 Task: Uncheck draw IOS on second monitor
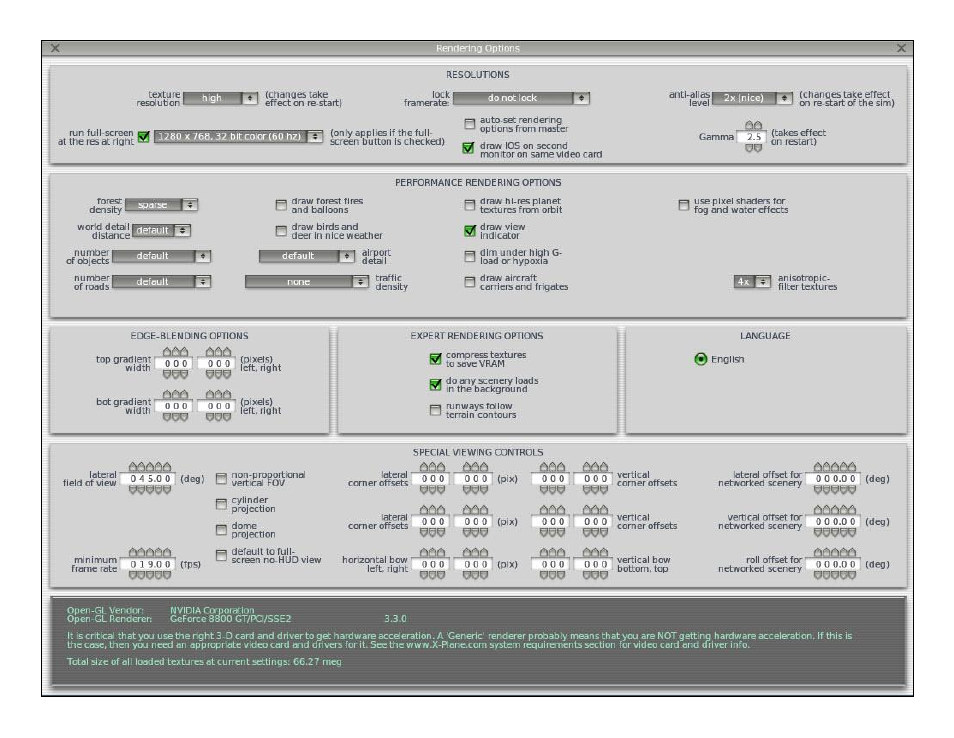pos(468,148)
